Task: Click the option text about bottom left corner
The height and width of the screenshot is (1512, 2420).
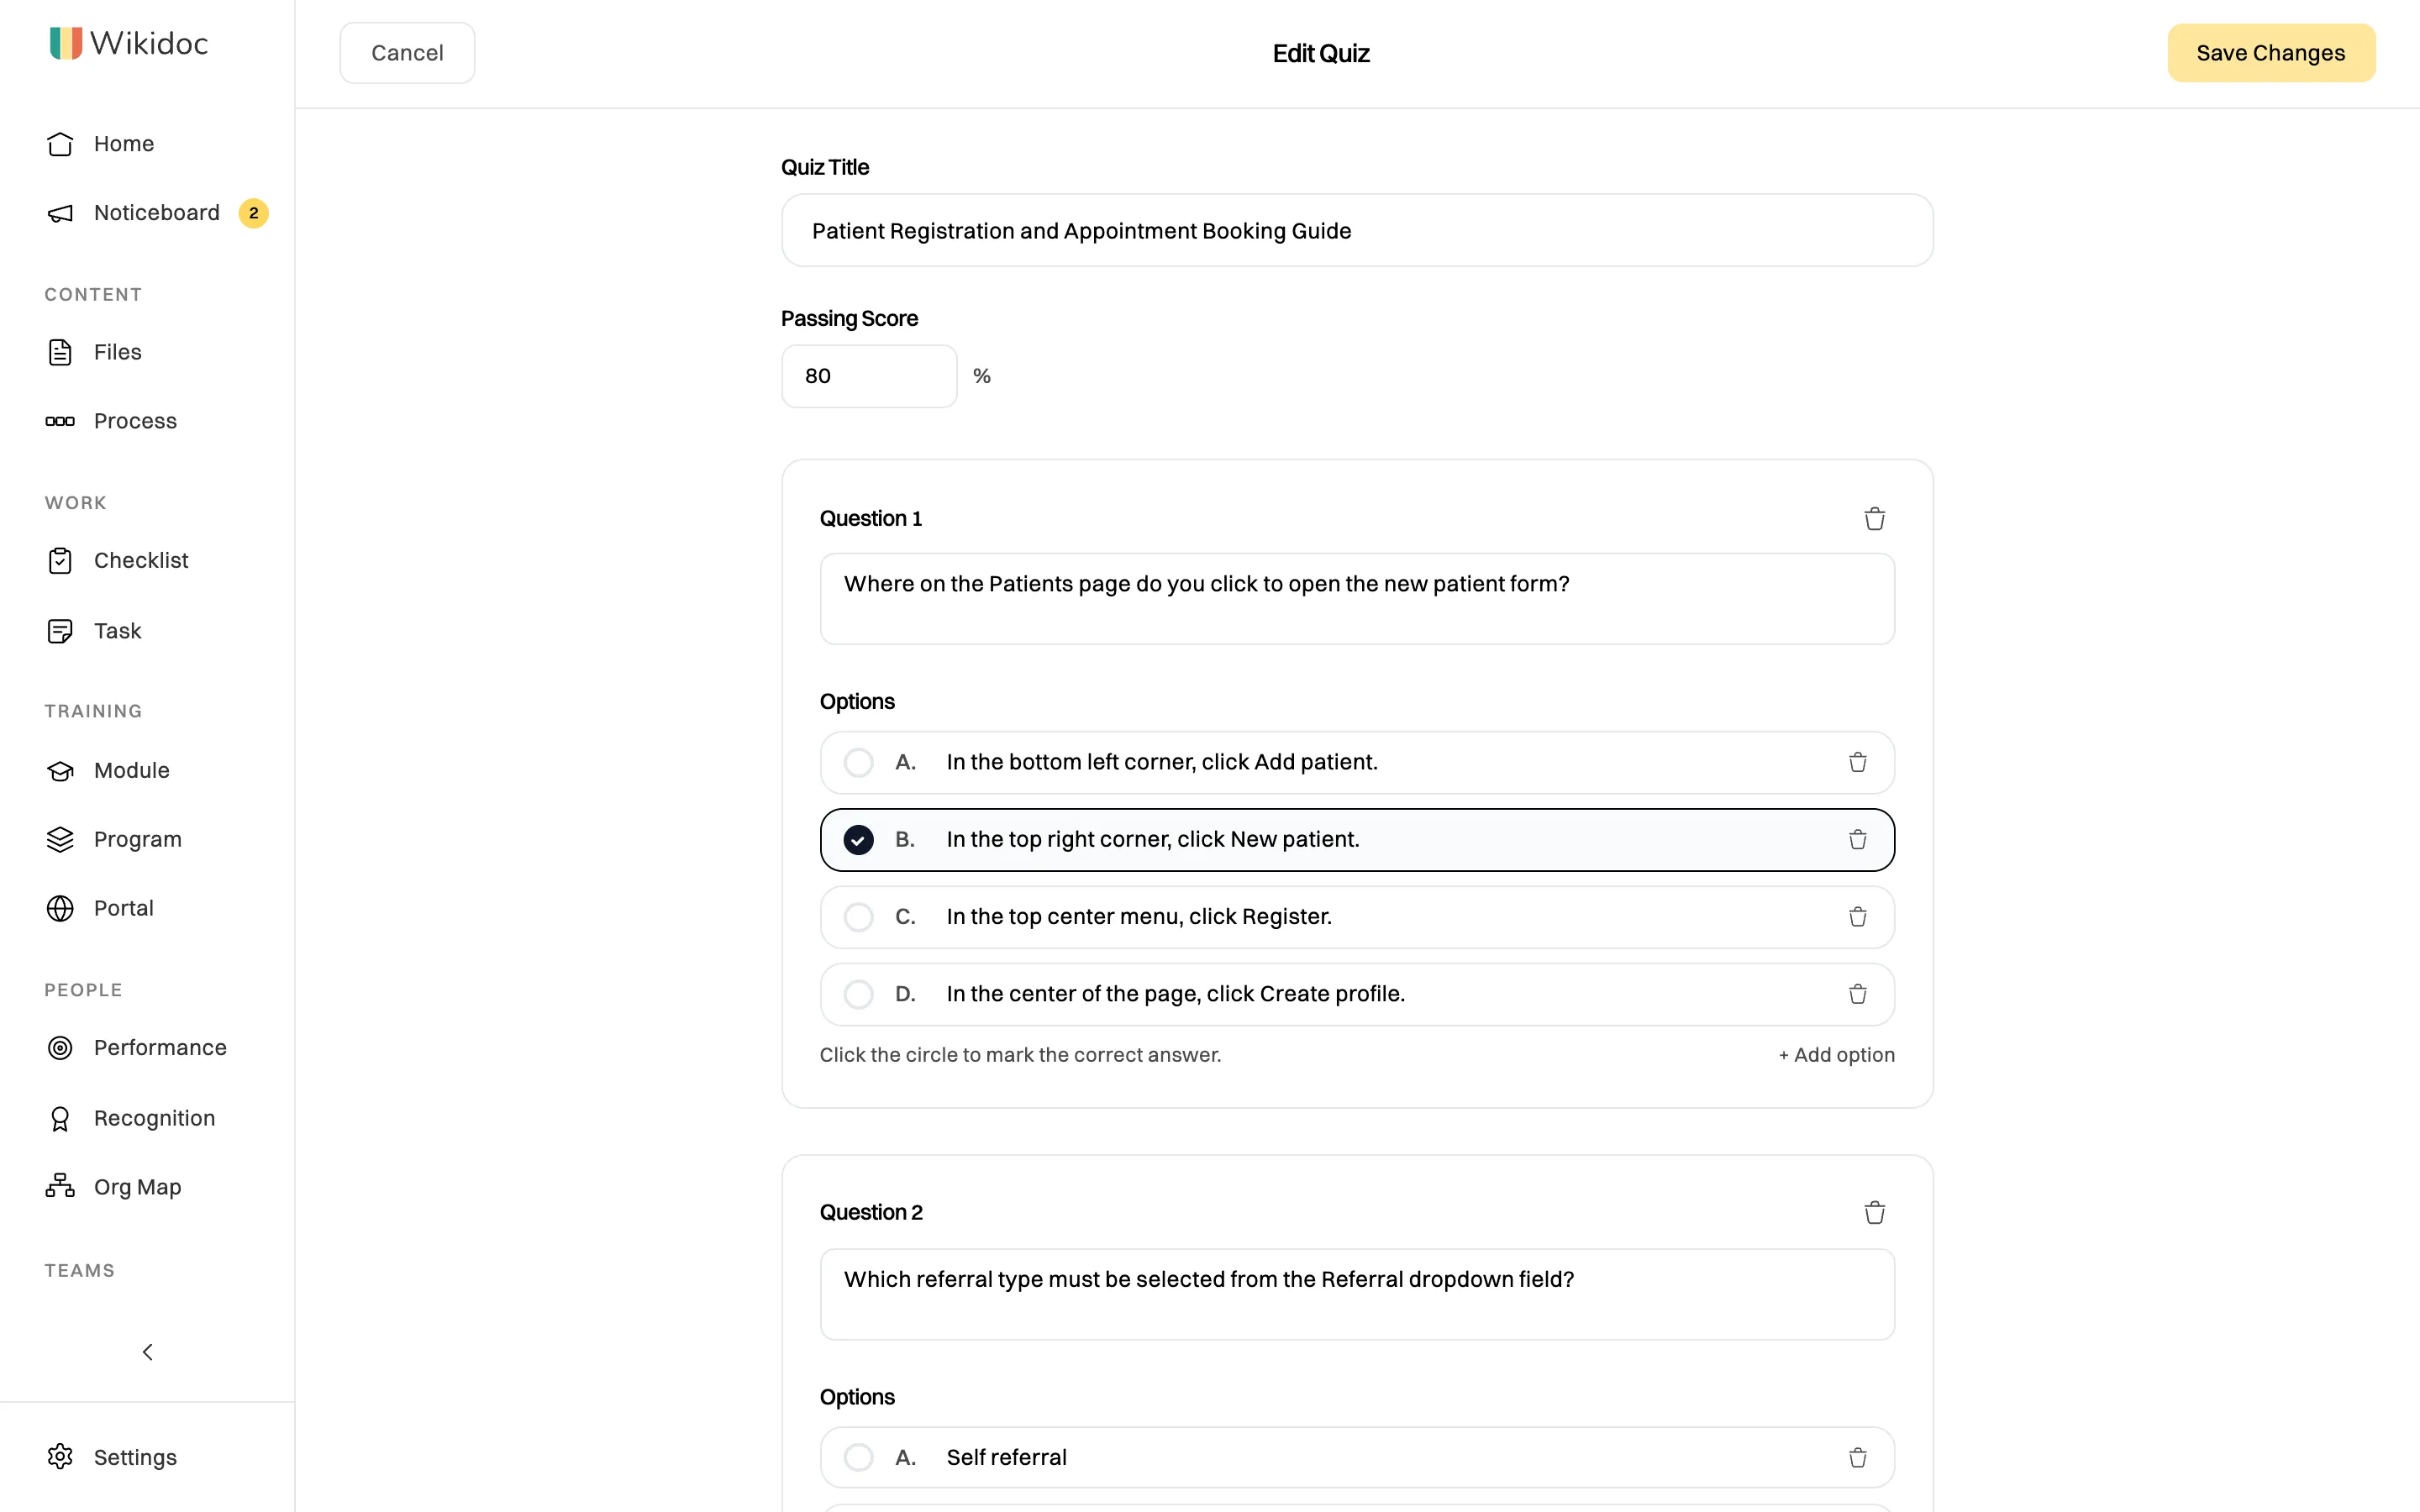Action: click(1162, 762)
